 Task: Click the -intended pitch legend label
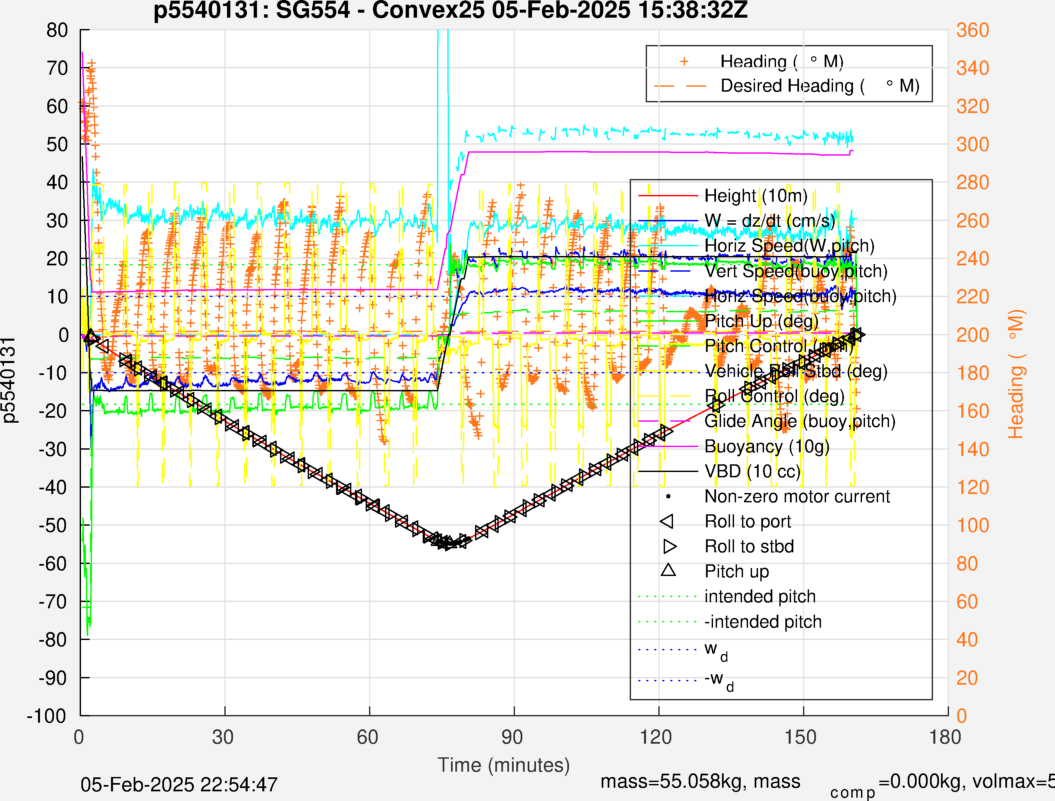pos(763,622)
